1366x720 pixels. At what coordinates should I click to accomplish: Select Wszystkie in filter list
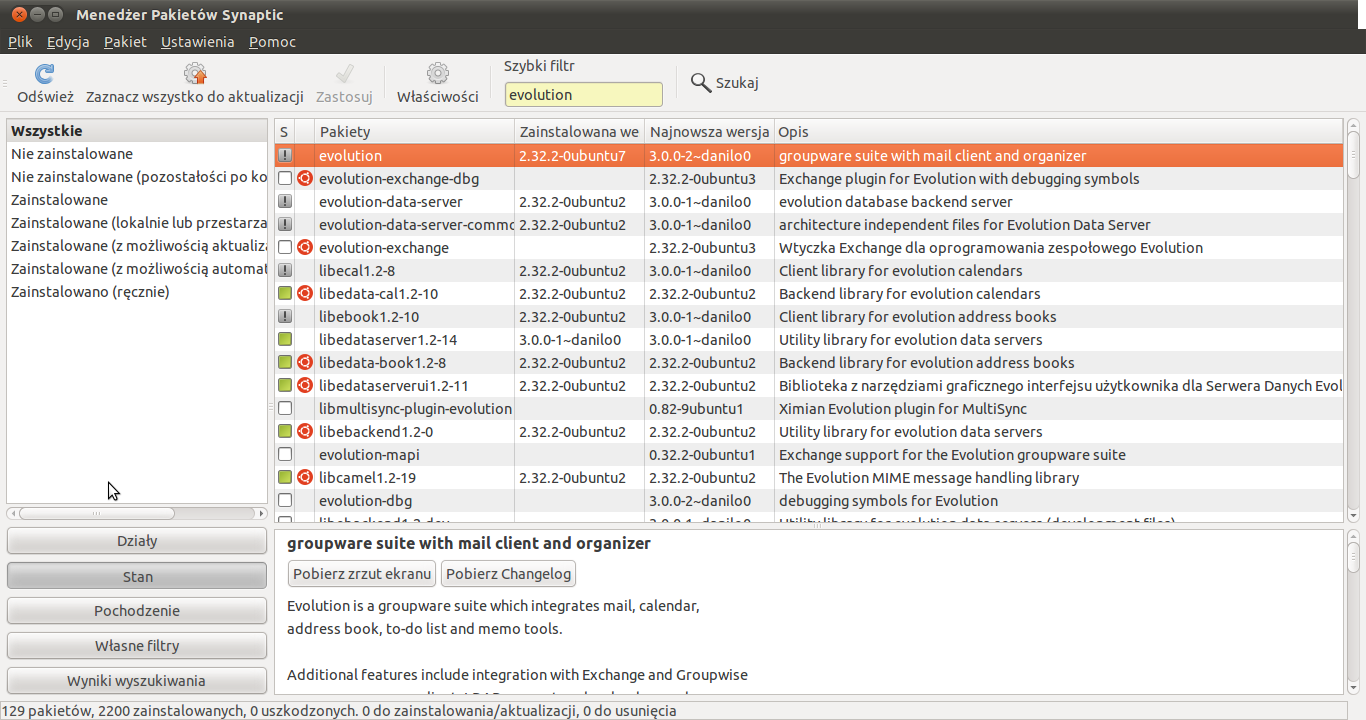[x=137, y=131]
